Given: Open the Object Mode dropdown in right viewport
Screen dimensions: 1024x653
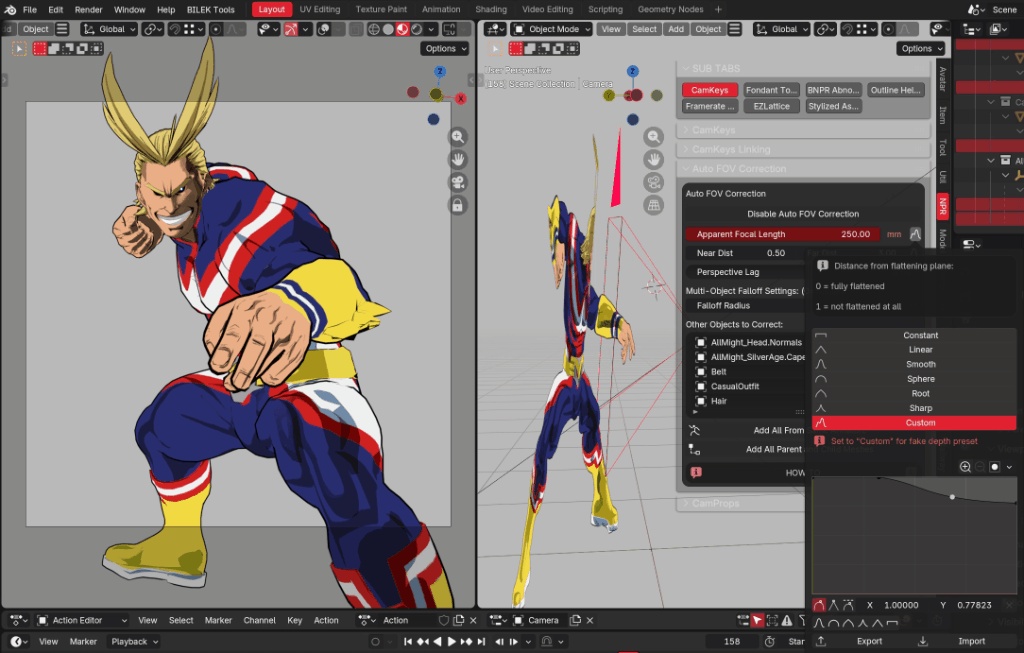Looking at the screenshot, I should pos(551,29).
